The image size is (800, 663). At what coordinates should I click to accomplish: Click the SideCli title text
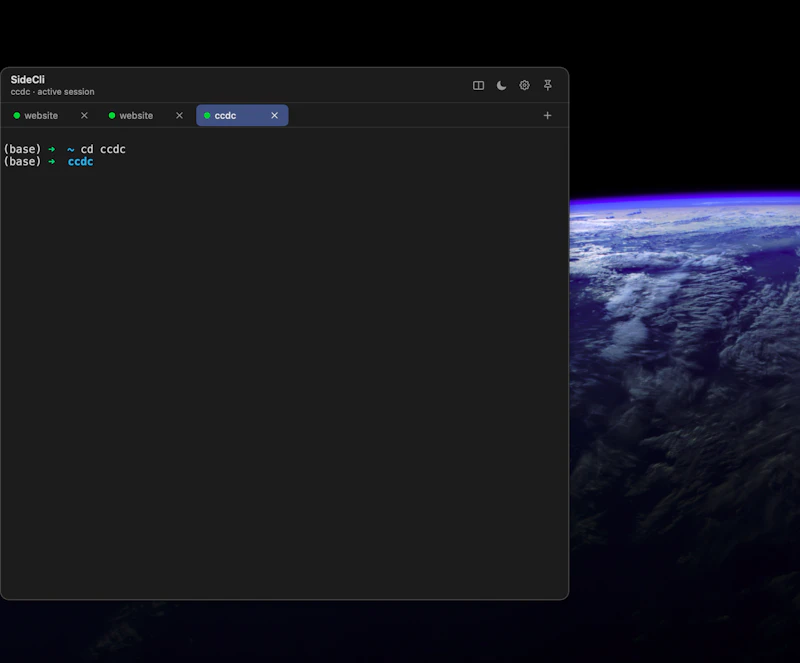[28, 80]
